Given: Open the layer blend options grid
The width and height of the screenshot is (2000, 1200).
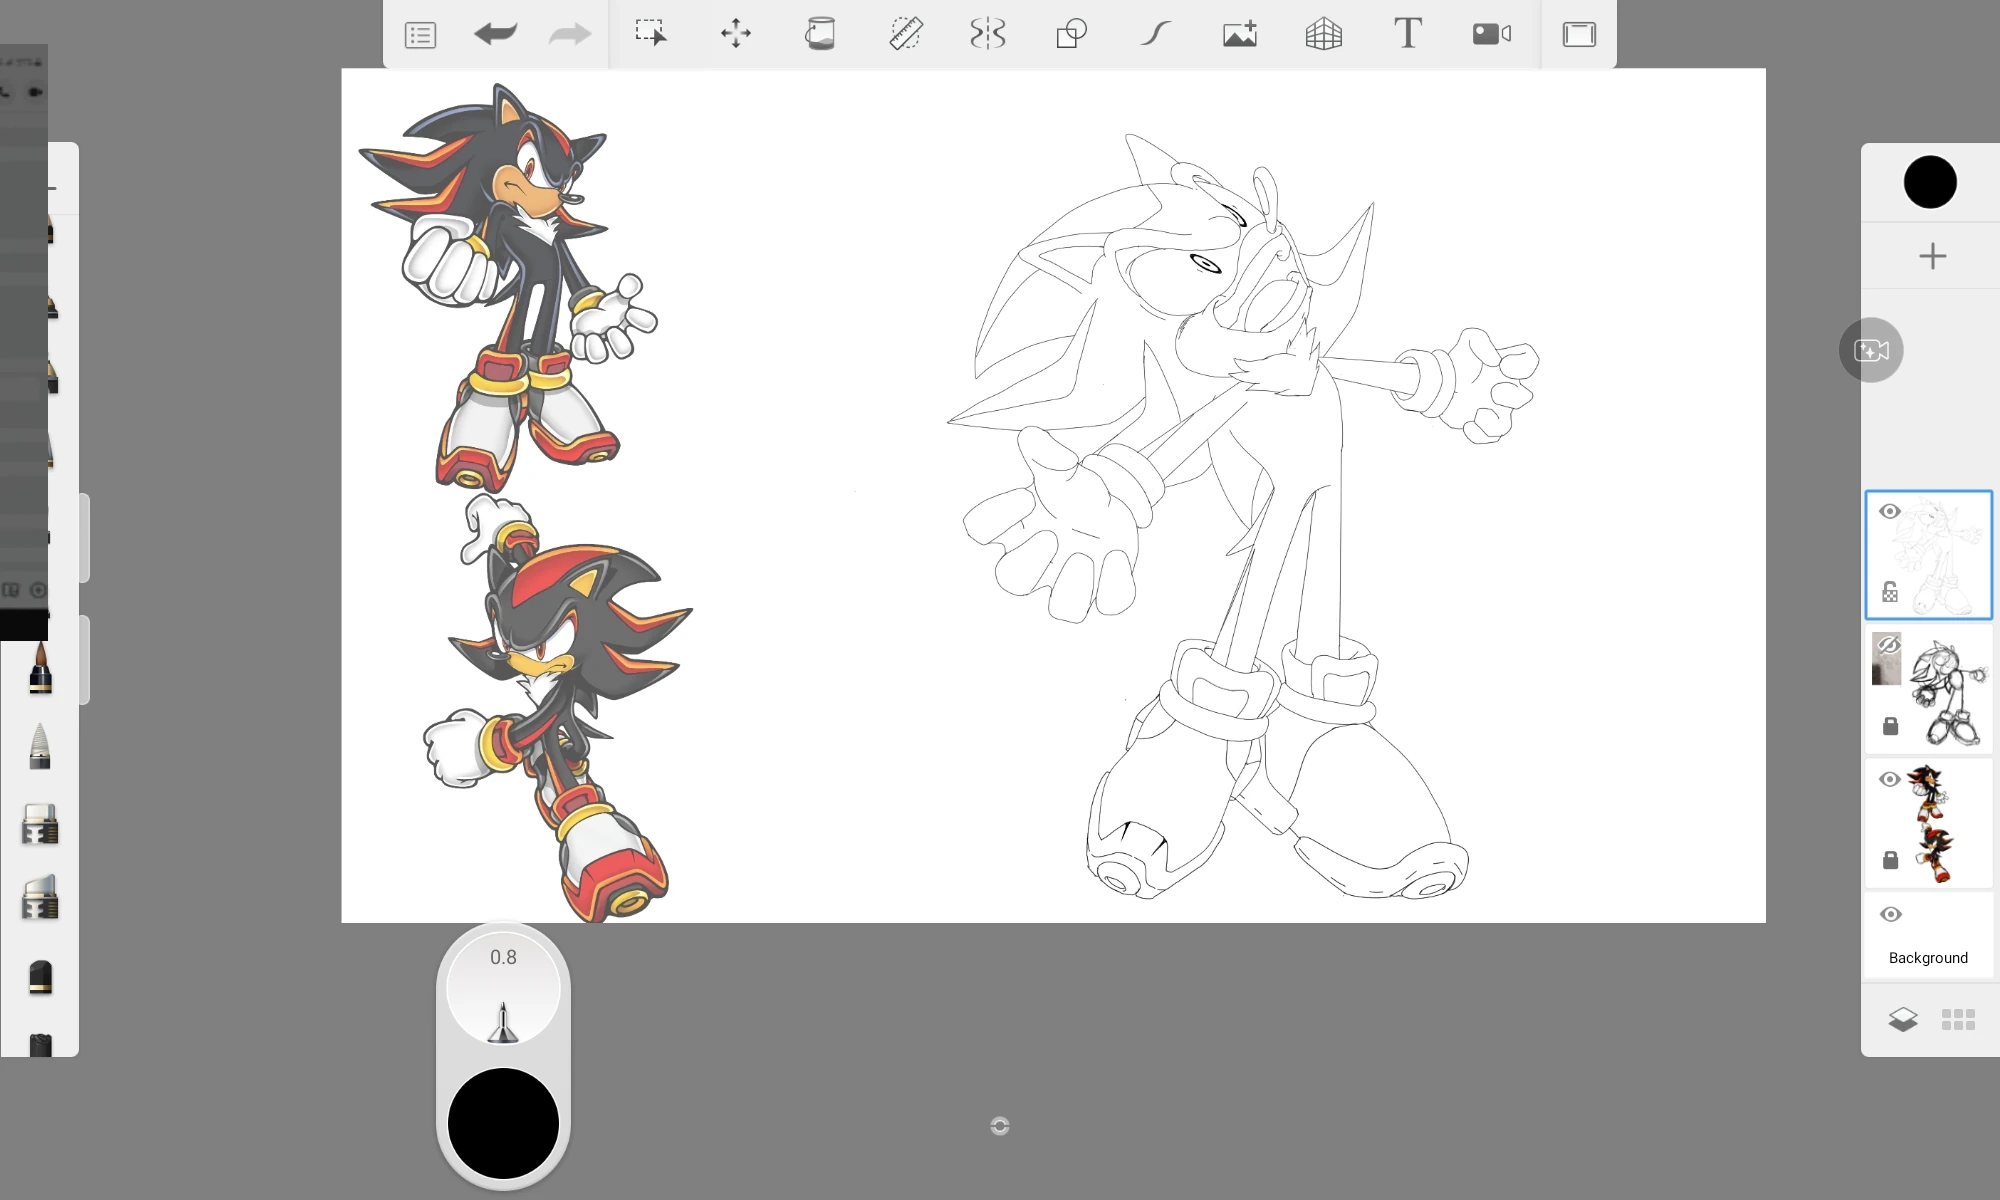Looking at the screenshot, I should pos(1956,1018).
